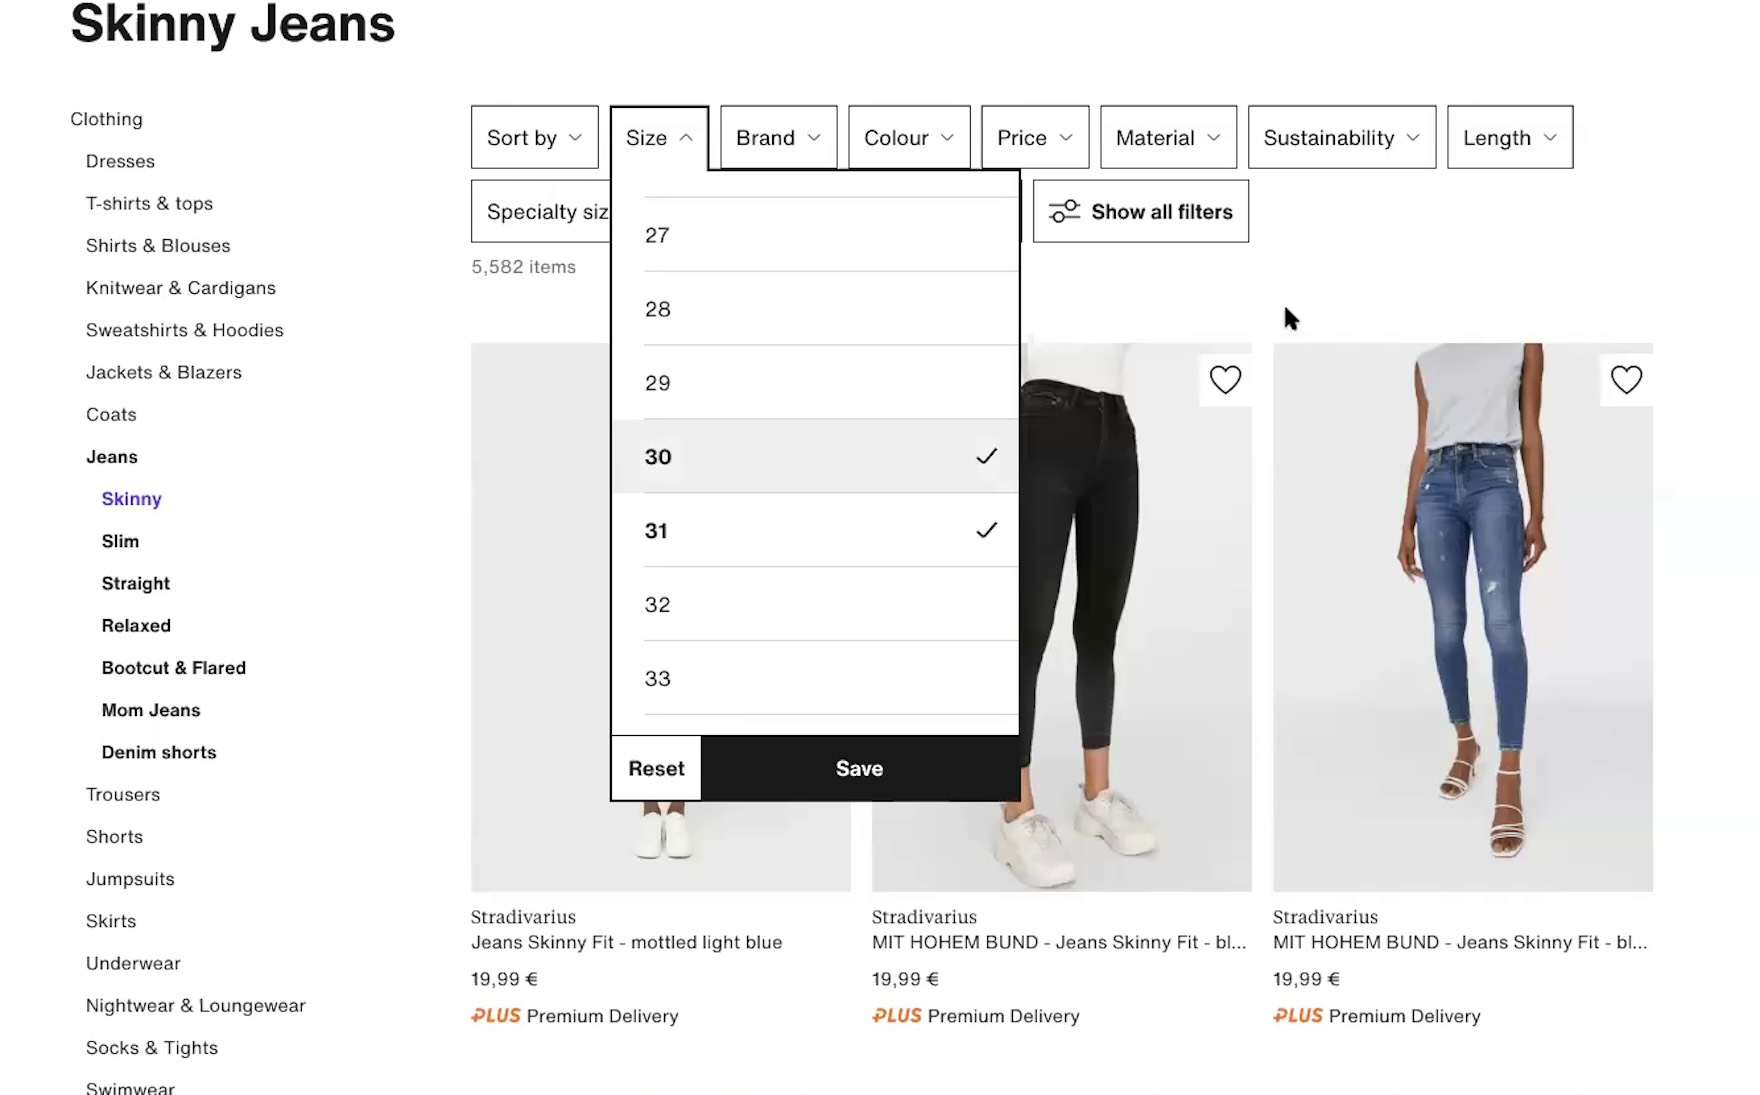Save the selected size filters

tap(859, 769)
